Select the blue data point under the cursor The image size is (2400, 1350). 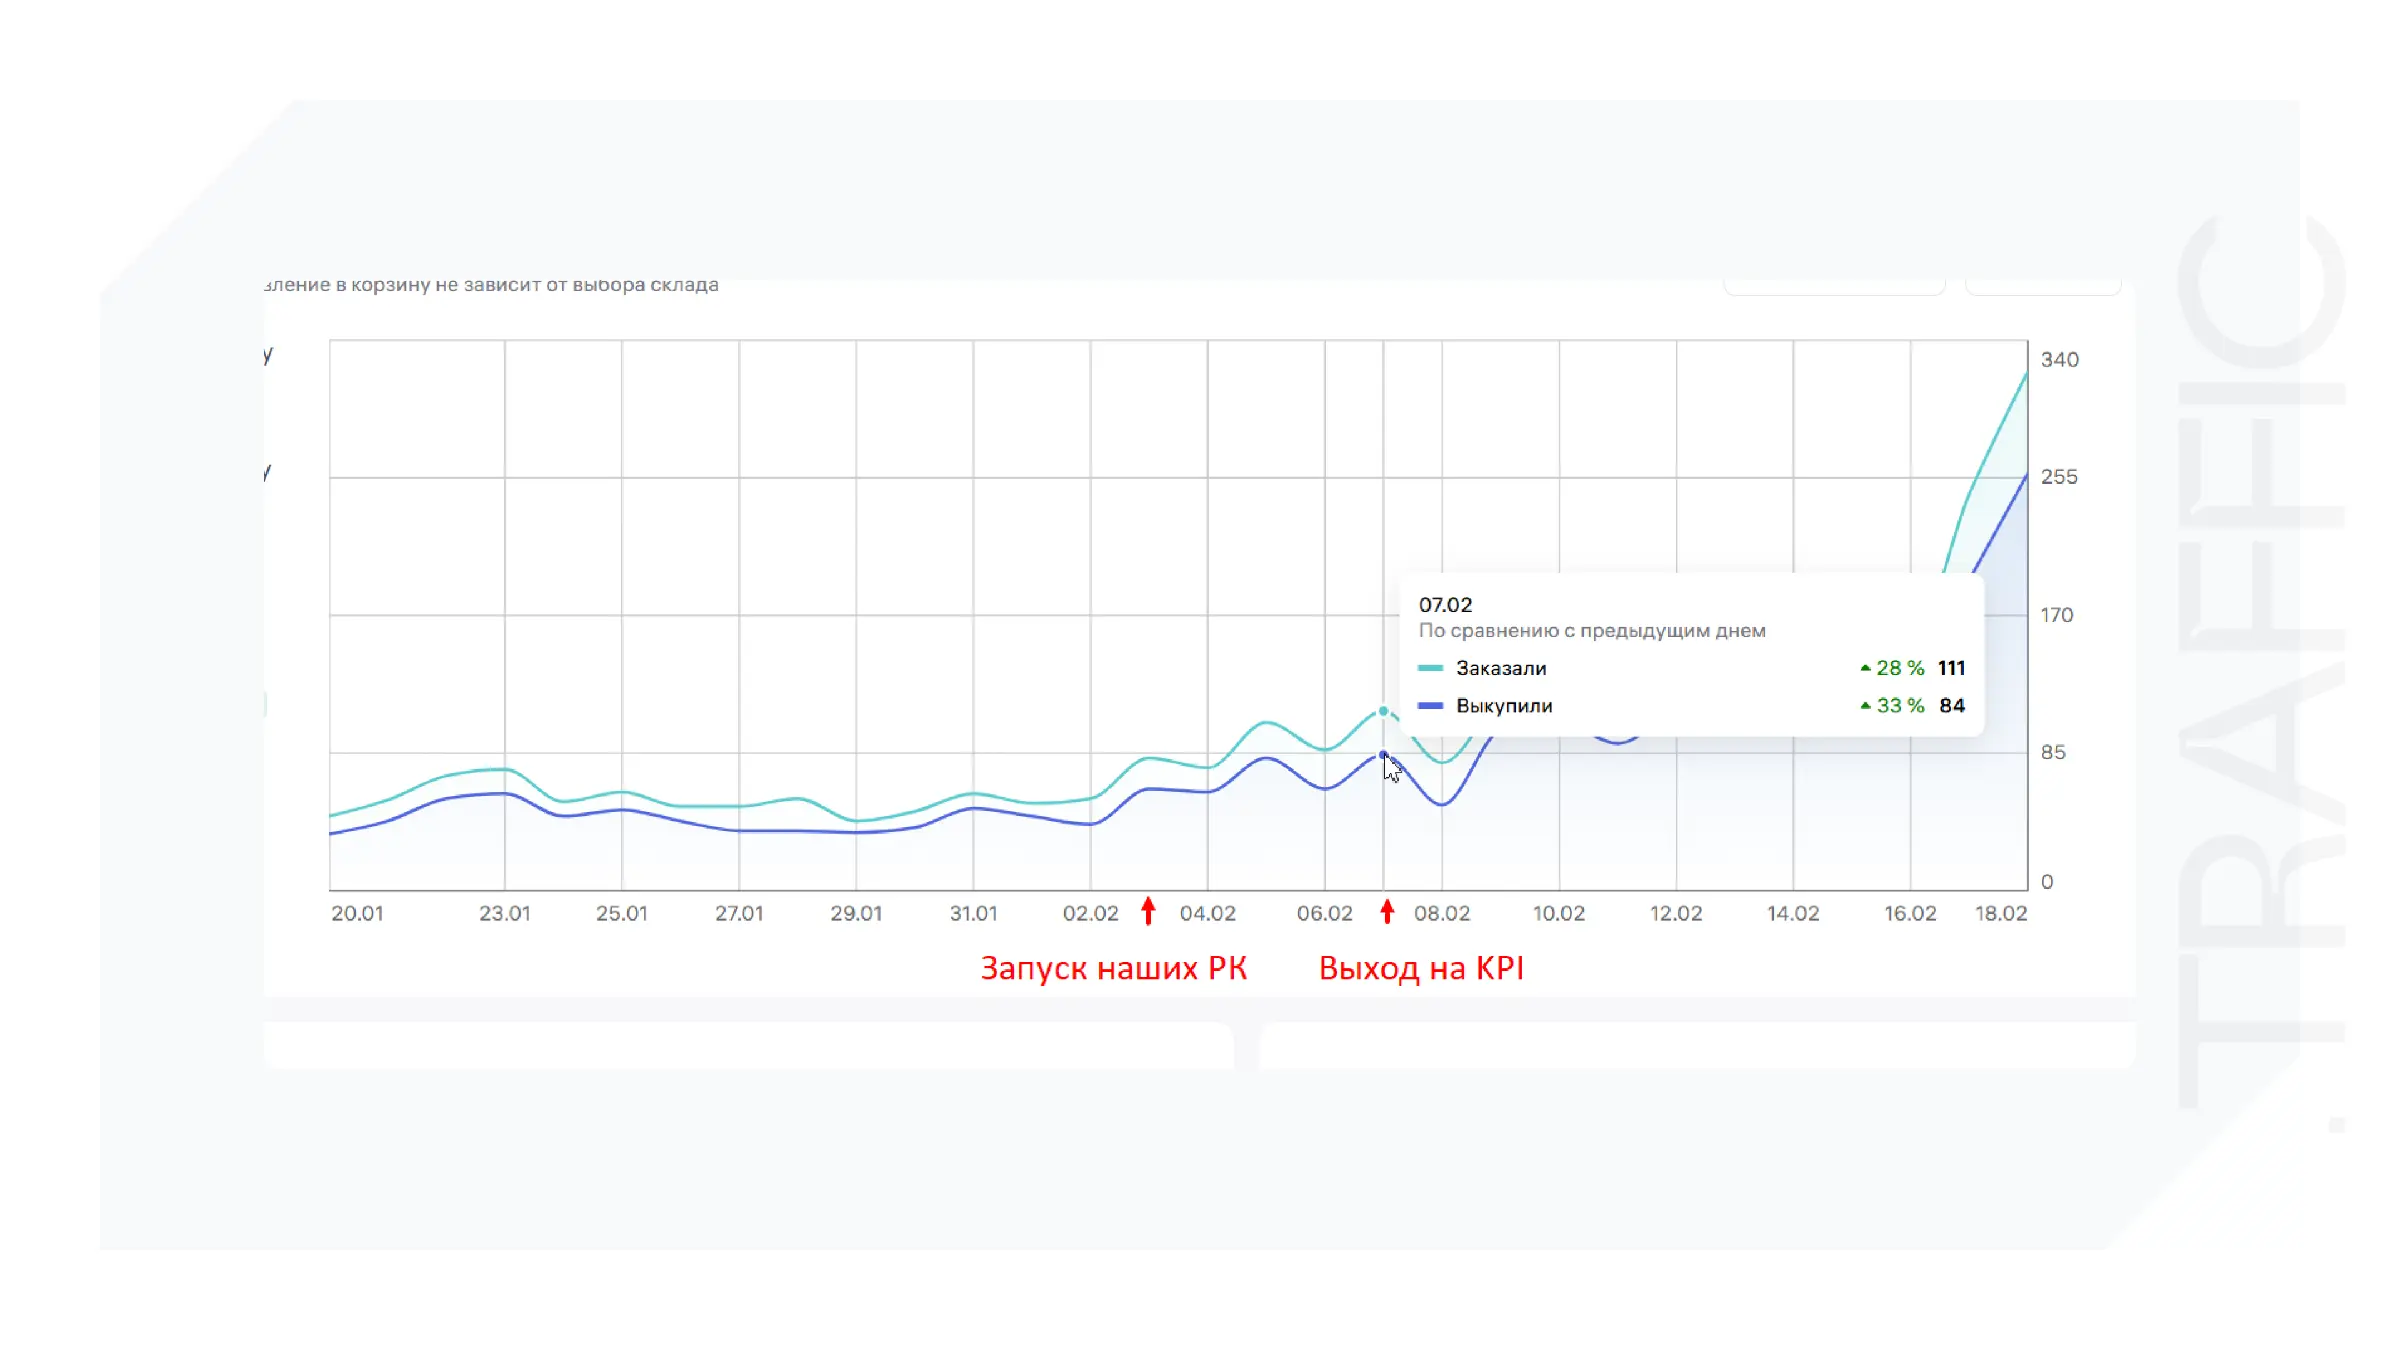coord(1383,755)
